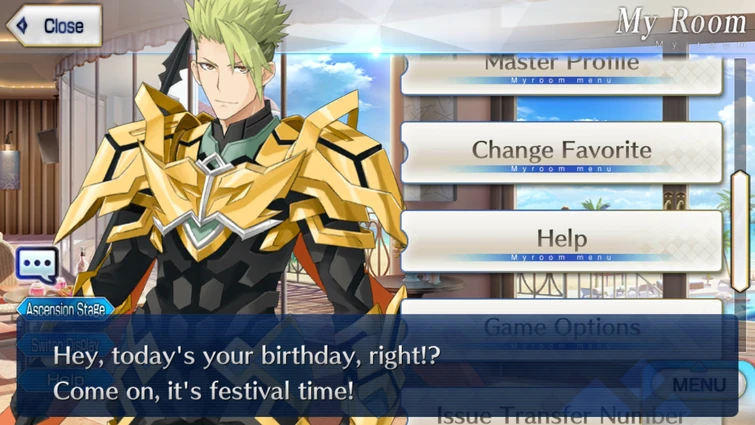The image size is (755, 425).
Task: Tap the diamond emblem left of MENU
Action: click(644, 381)
